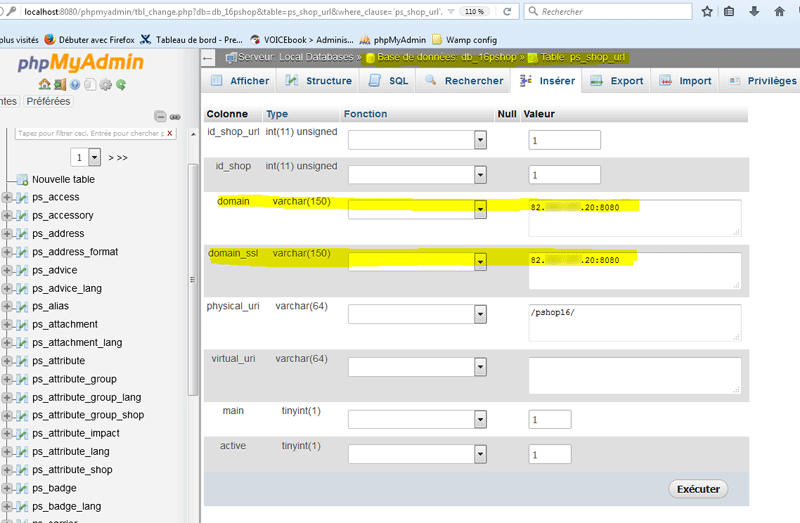The width and height of the screenshot is (800, 523).
Task: Open function dropdown for id_shop_url
Action: [x=417, y=139]
